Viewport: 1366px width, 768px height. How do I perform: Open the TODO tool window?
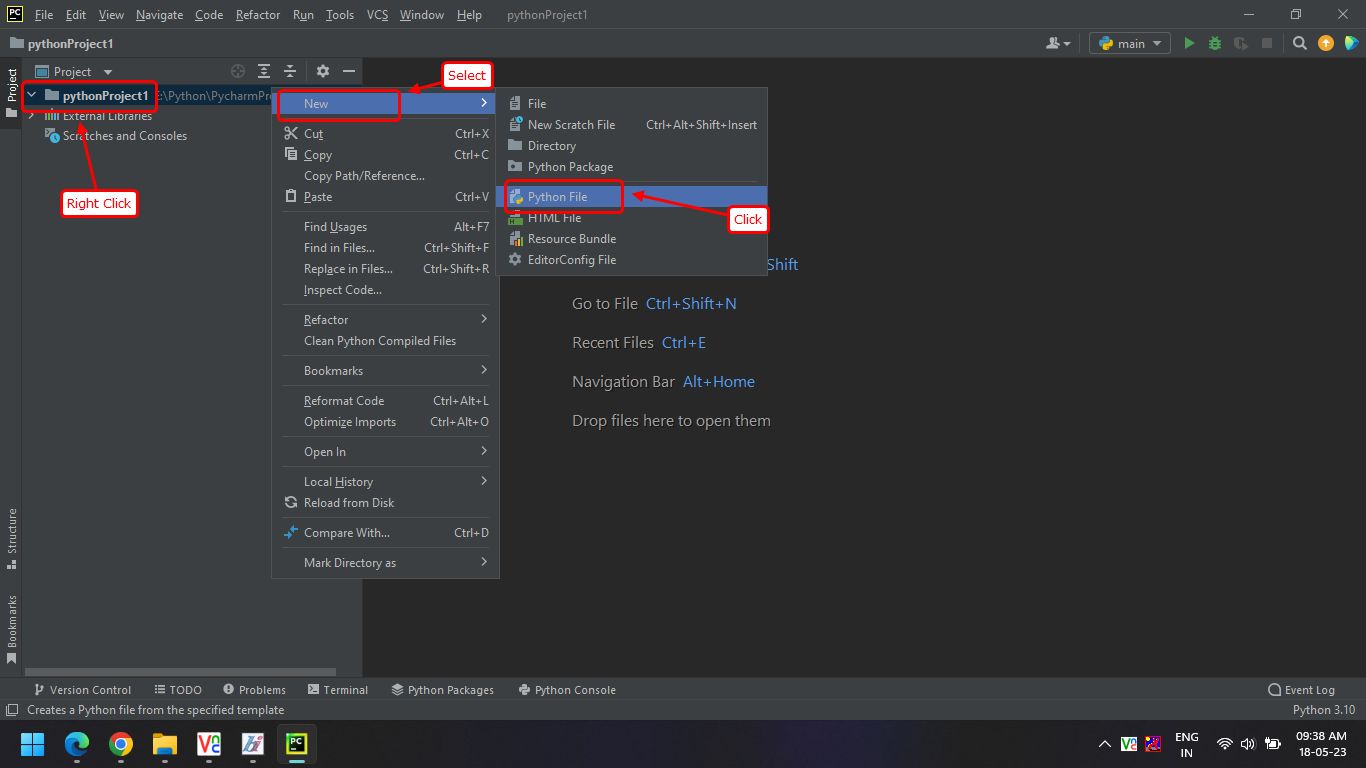click(x=178, y=690)
